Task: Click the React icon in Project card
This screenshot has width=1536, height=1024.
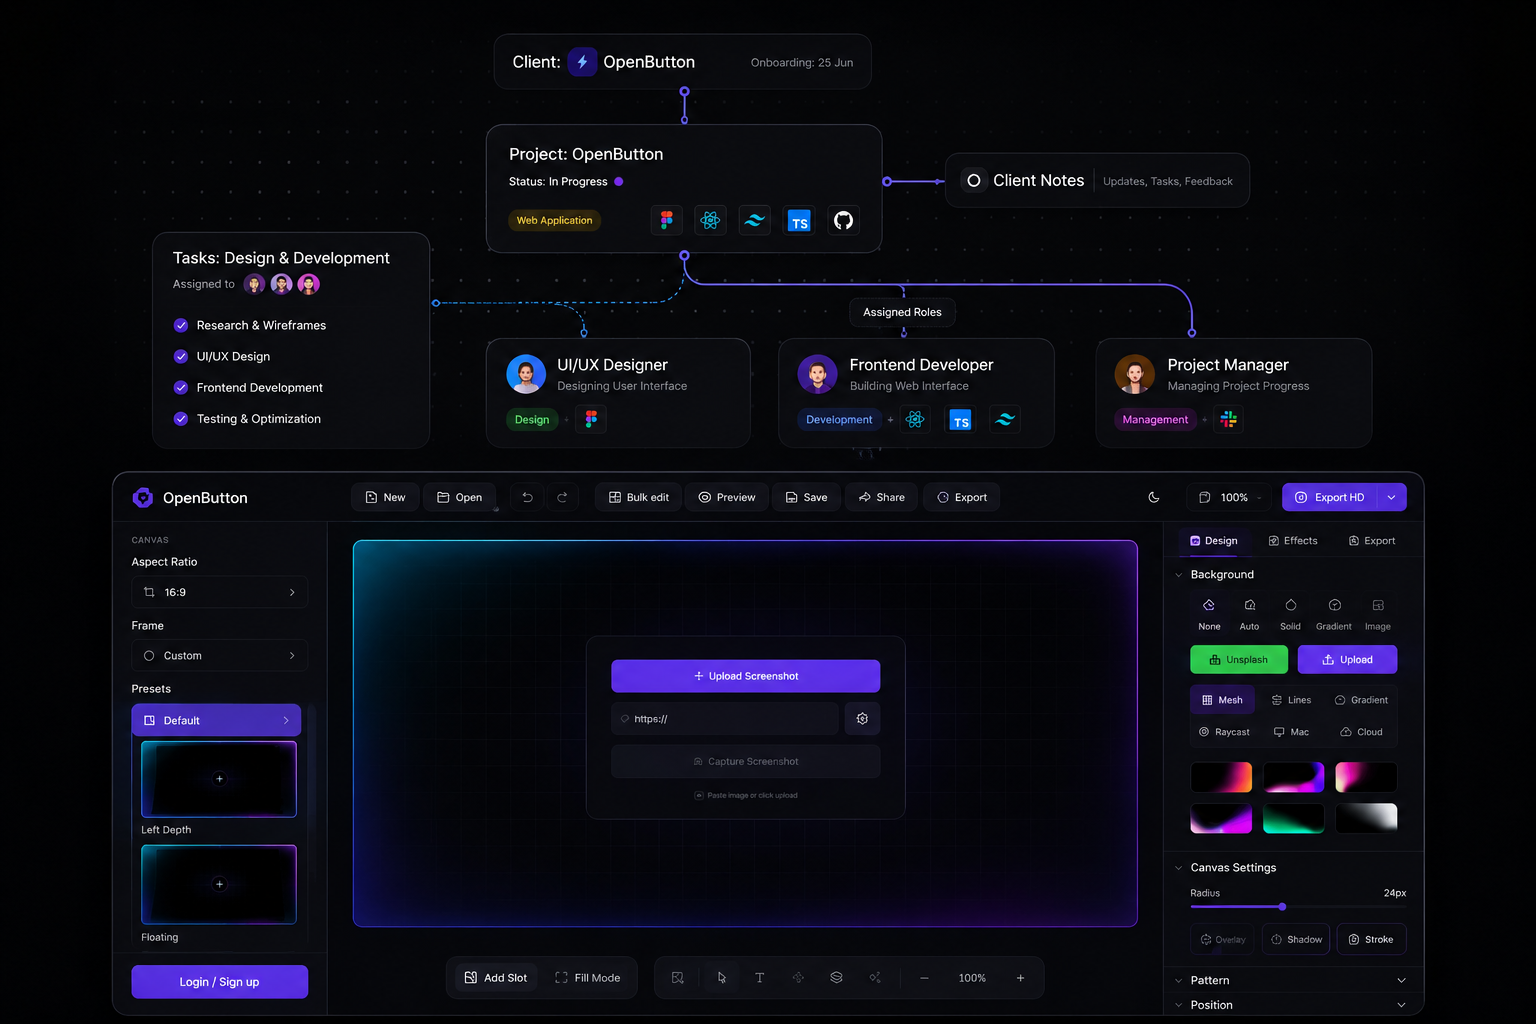Action: [x=710, y=220]
